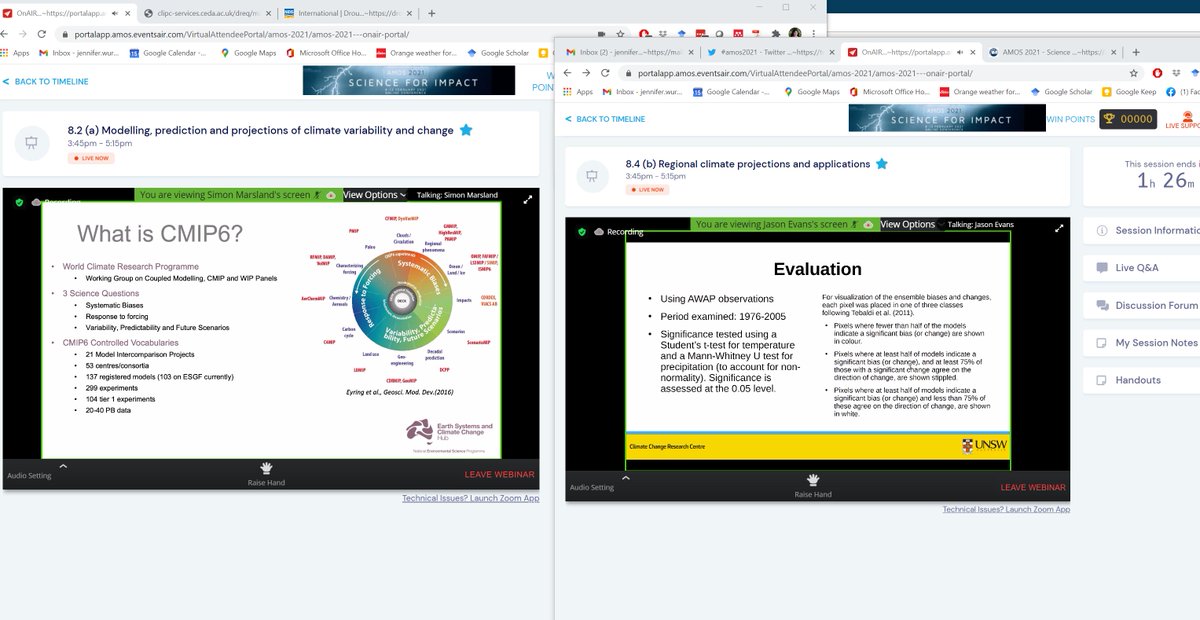The width and height of the screenshot is (1200, 620).
Task: Favorite session 8.4 (b) with the star
Action: coord(881,164)
